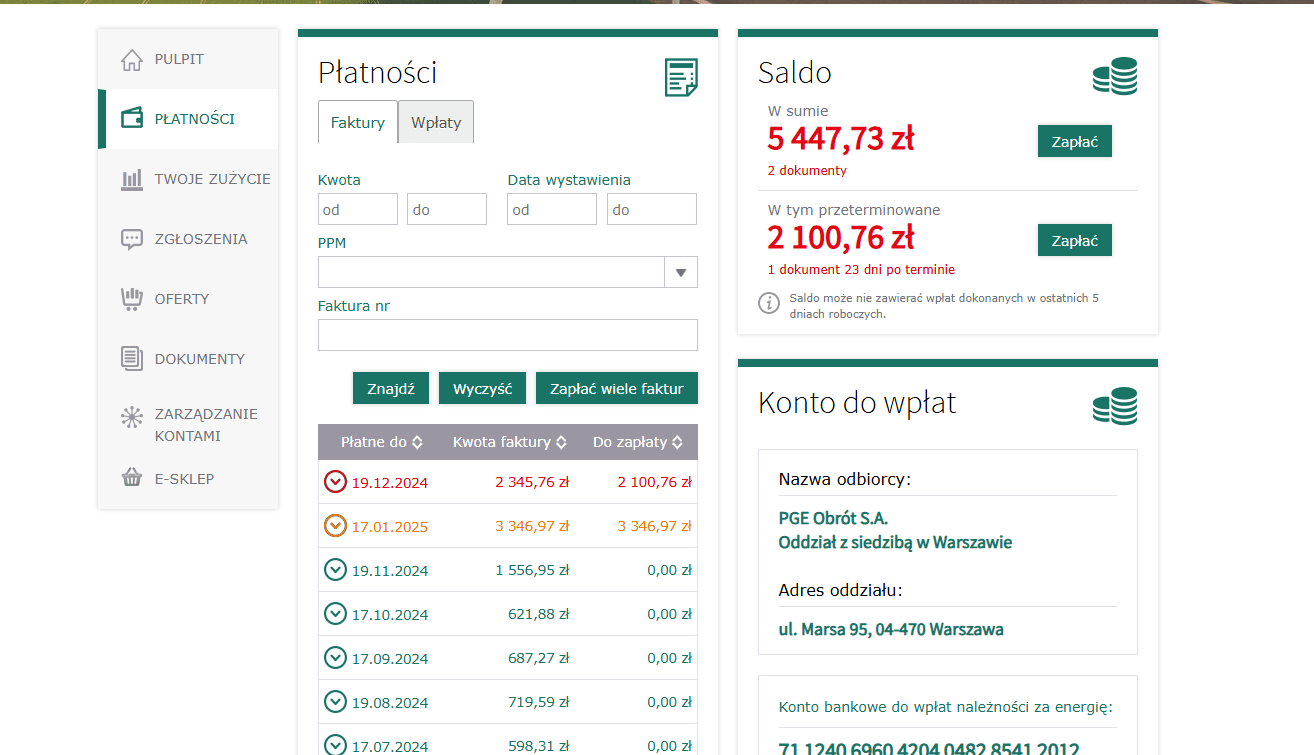Viewport: 1314px width, 755px height.
Task: Click the Wyczyść button
Action: (482, 388)
